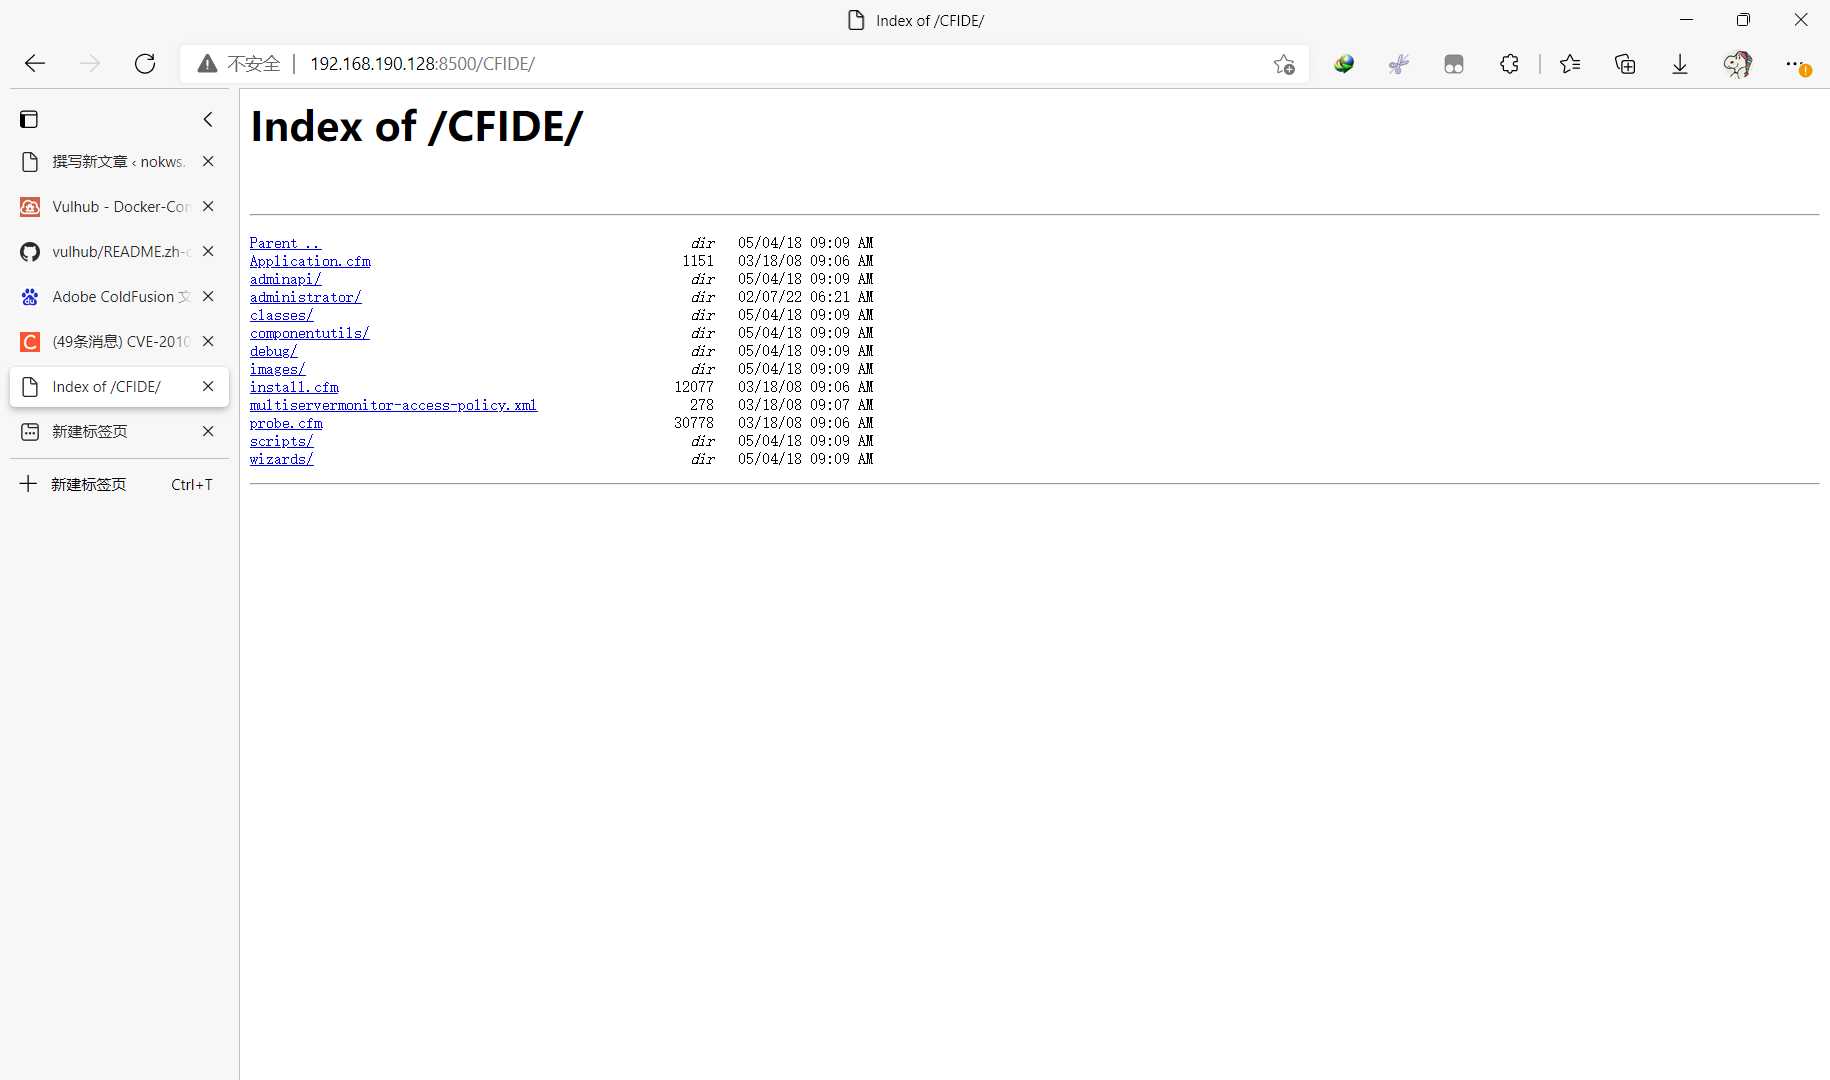Open the downloads arrow icon

click(1680, 64)
